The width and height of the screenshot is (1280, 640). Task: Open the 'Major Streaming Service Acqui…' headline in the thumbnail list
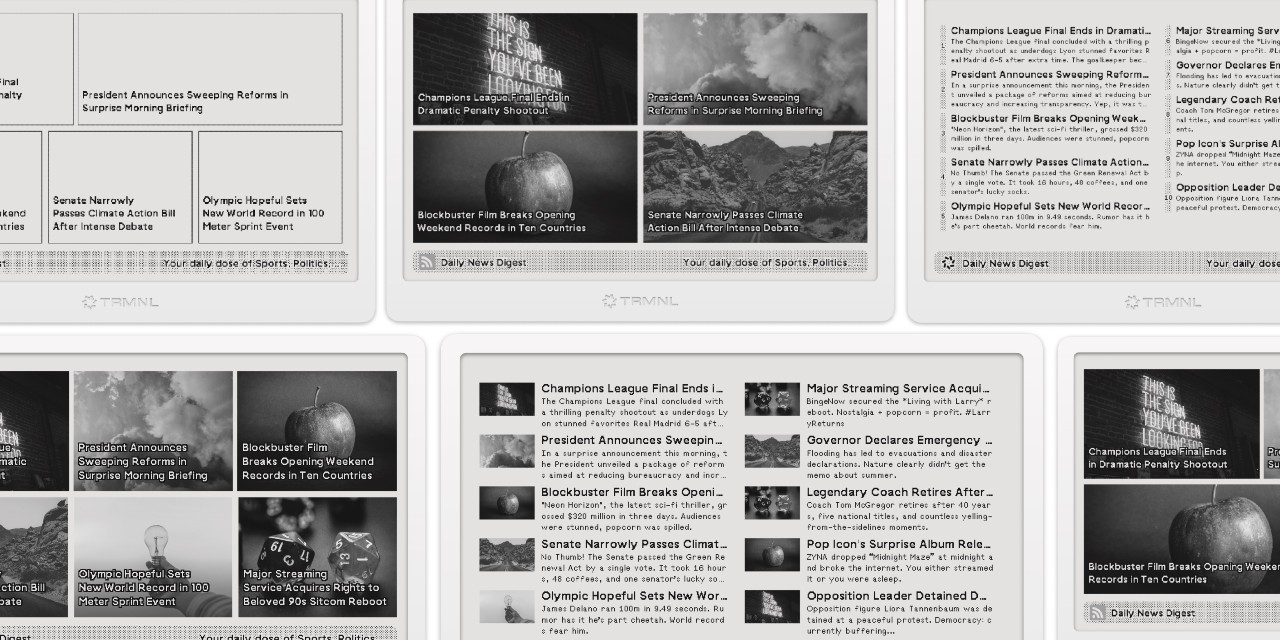point(899,388)
